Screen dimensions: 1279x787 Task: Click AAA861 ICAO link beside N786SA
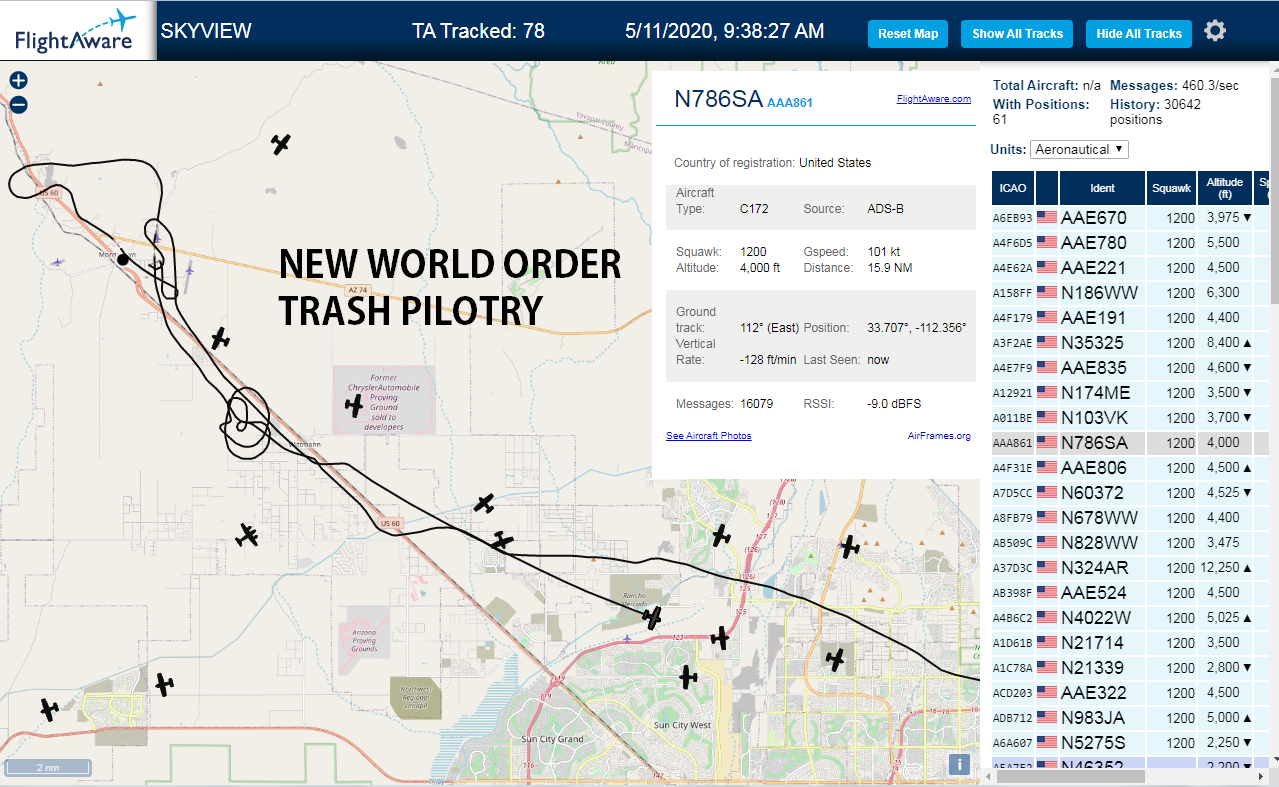(790, 102)
